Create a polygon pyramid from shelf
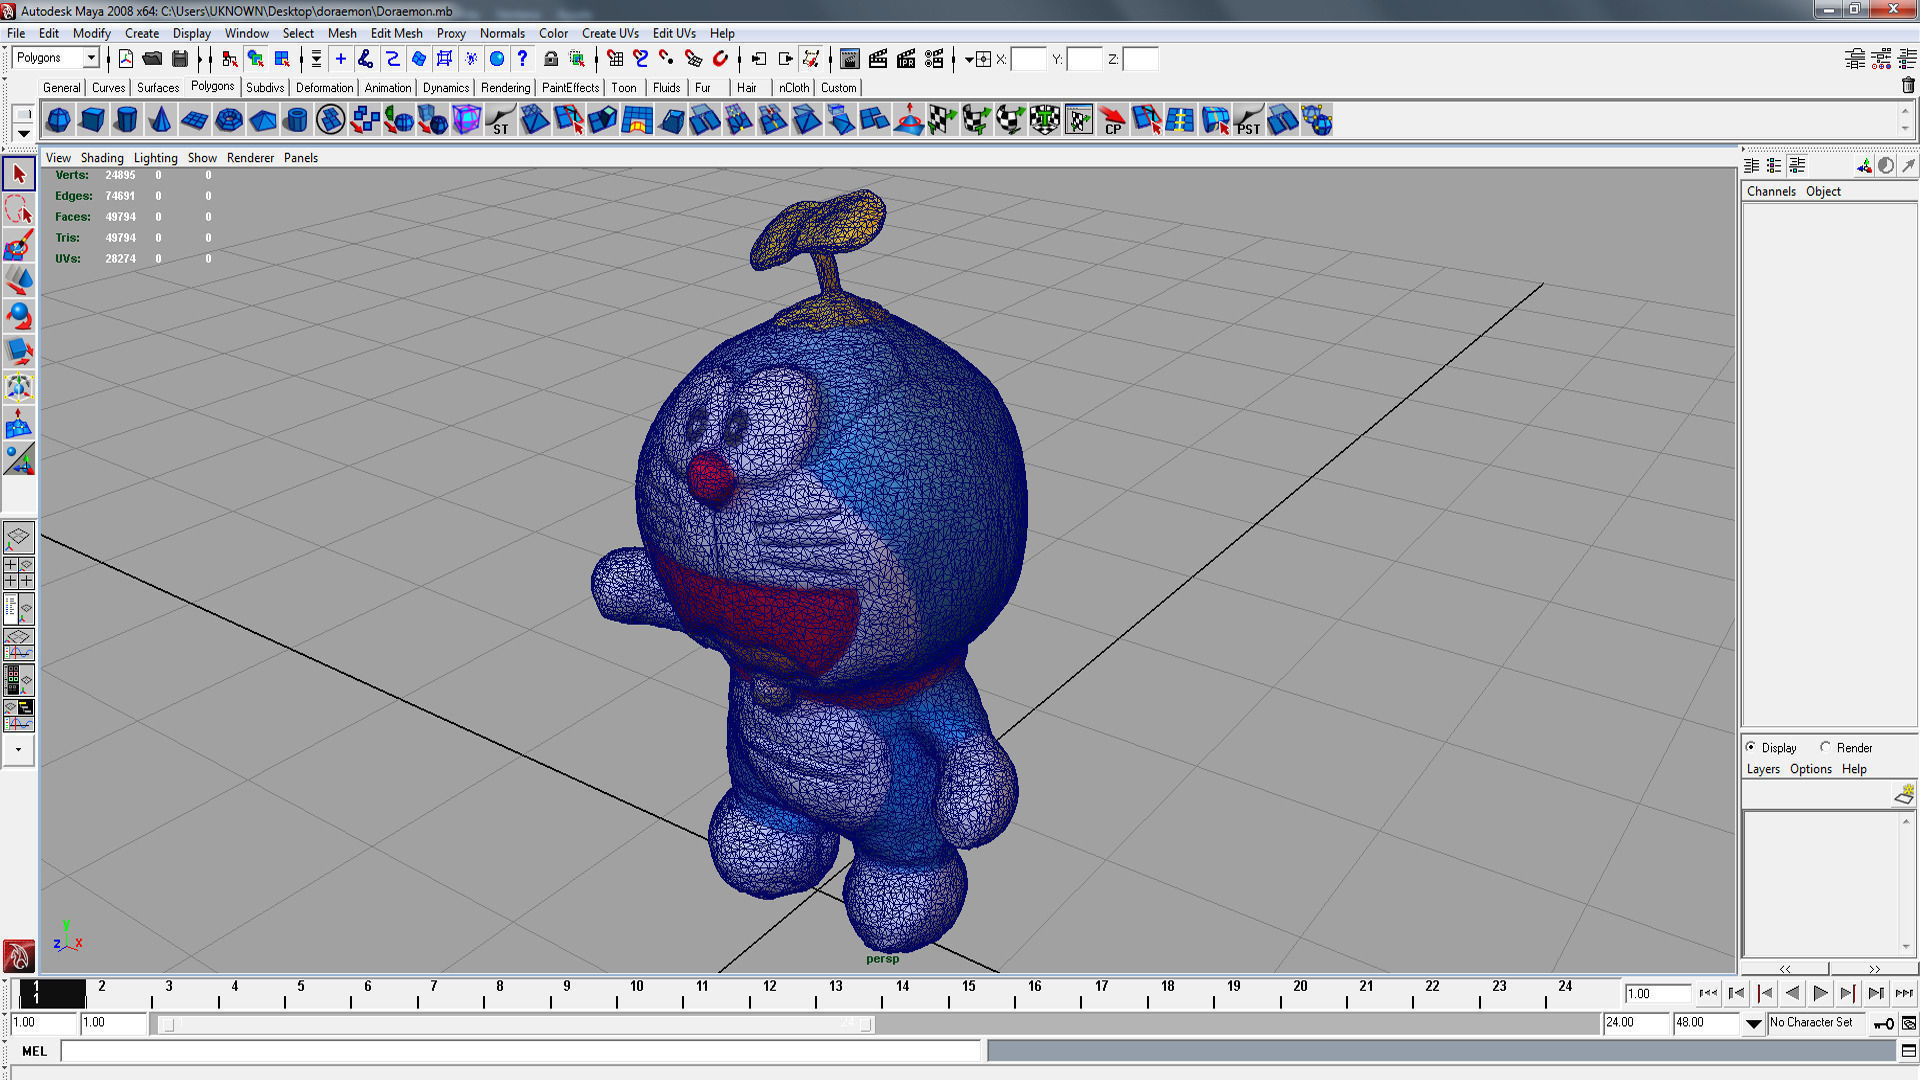 [262, 121]
